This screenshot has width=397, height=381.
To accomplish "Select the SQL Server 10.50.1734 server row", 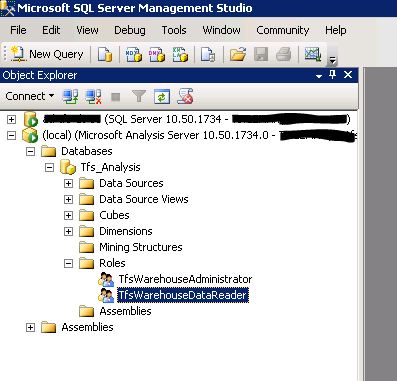I will pos(197,119).
